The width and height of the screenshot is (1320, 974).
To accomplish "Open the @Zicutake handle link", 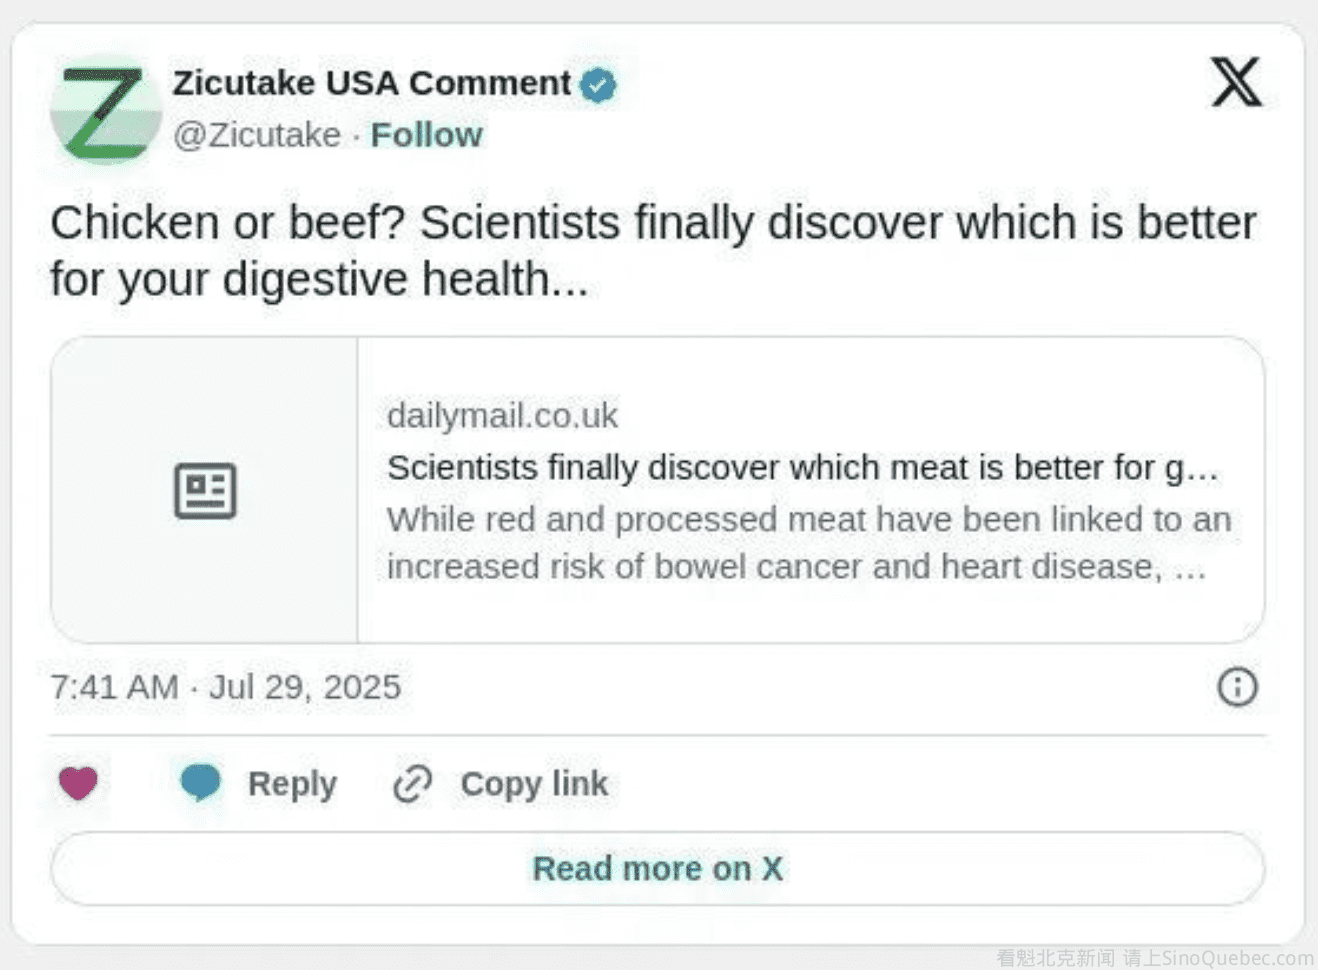I will [x=257, y=135].
